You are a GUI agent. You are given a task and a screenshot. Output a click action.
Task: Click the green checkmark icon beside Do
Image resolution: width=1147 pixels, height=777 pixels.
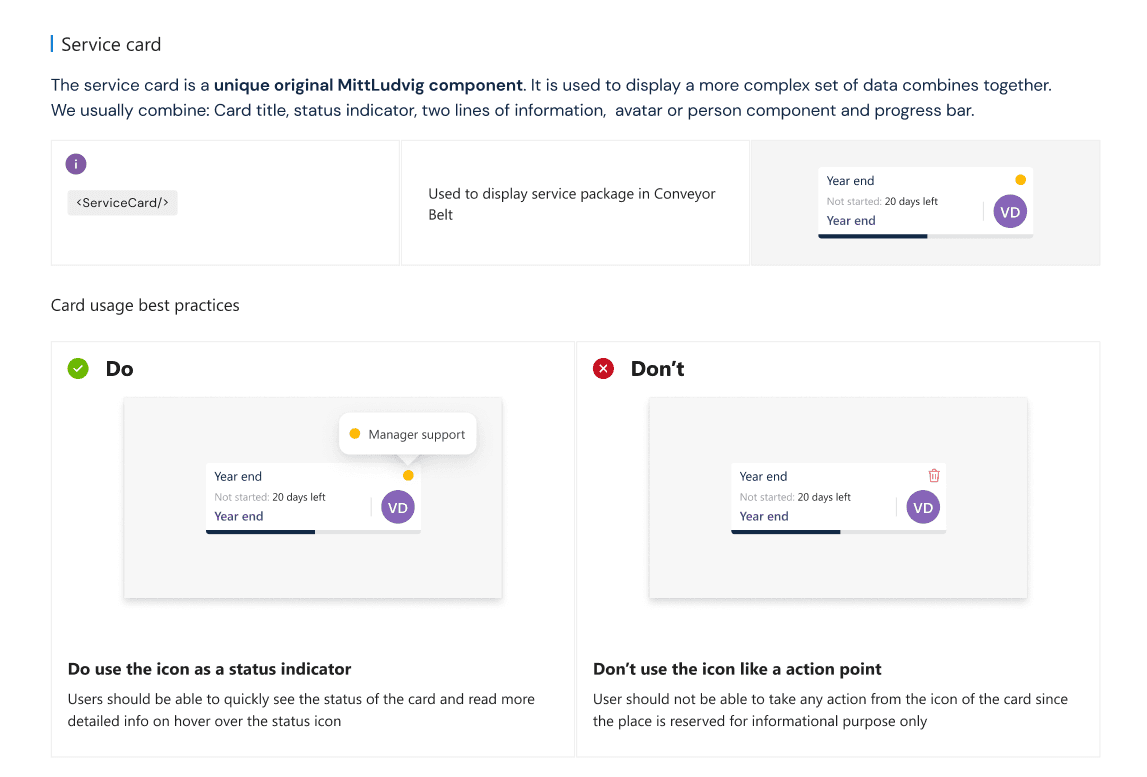click(78, 369)
